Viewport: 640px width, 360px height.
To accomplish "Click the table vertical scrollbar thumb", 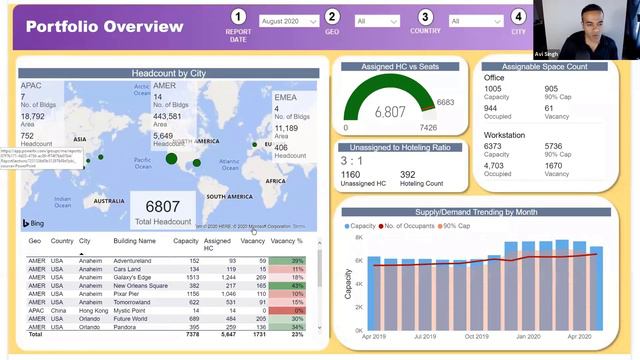I will (319, 268).
